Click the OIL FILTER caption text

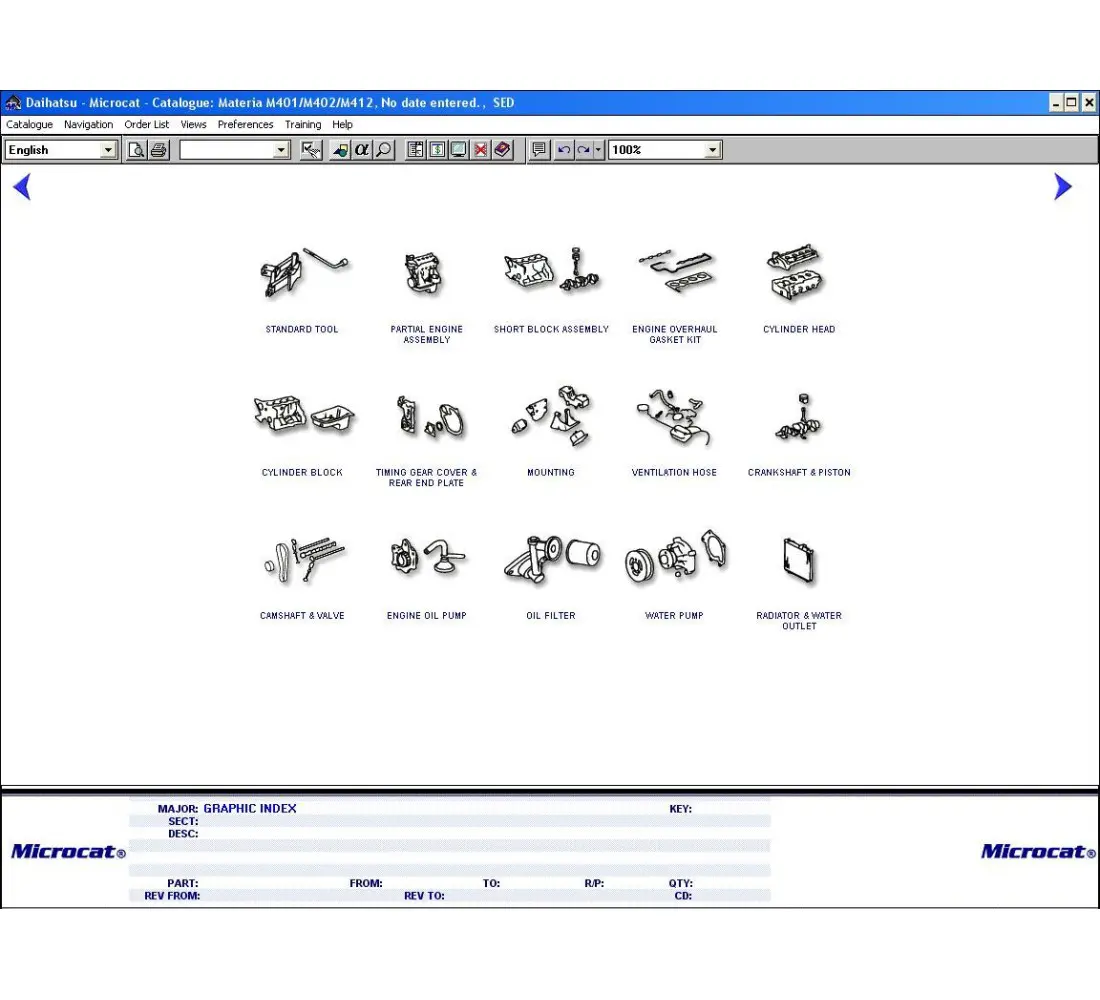pyautogui.click(x=551, y=615)
